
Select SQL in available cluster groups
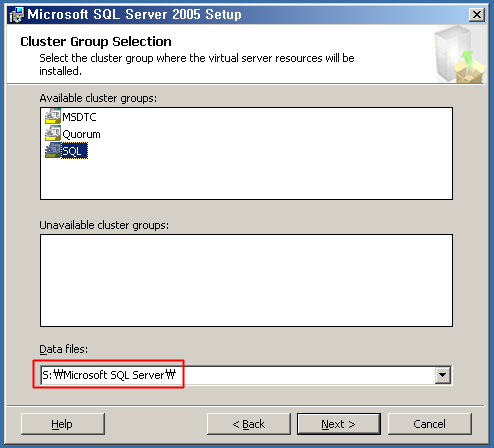point(74,151)
